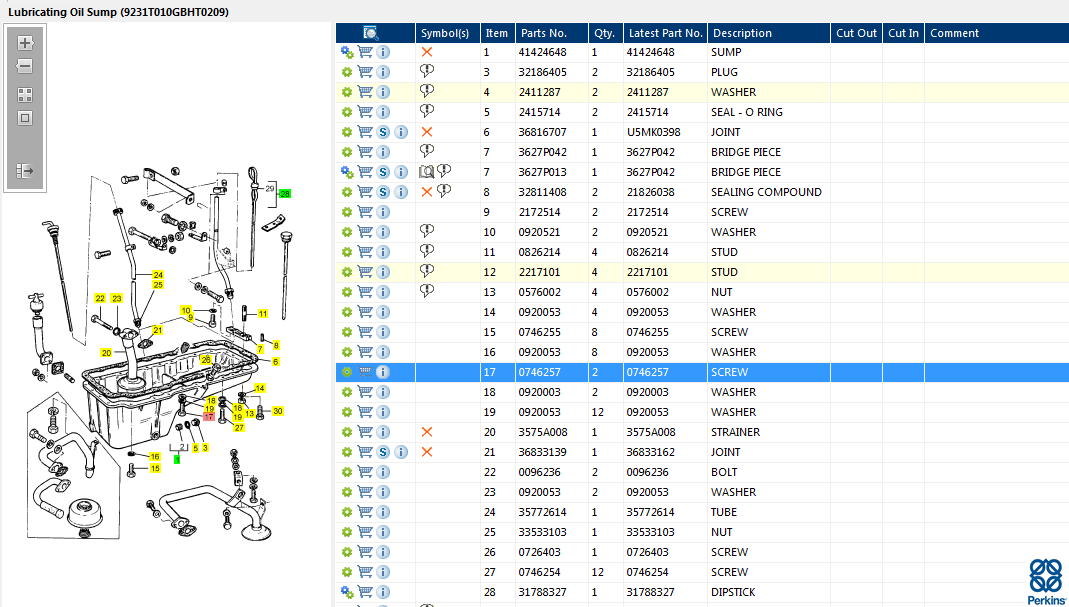Viewport: 1069px width, 607px height.
Task: Open info for PLUG 32186405
Action: (383, 72)
